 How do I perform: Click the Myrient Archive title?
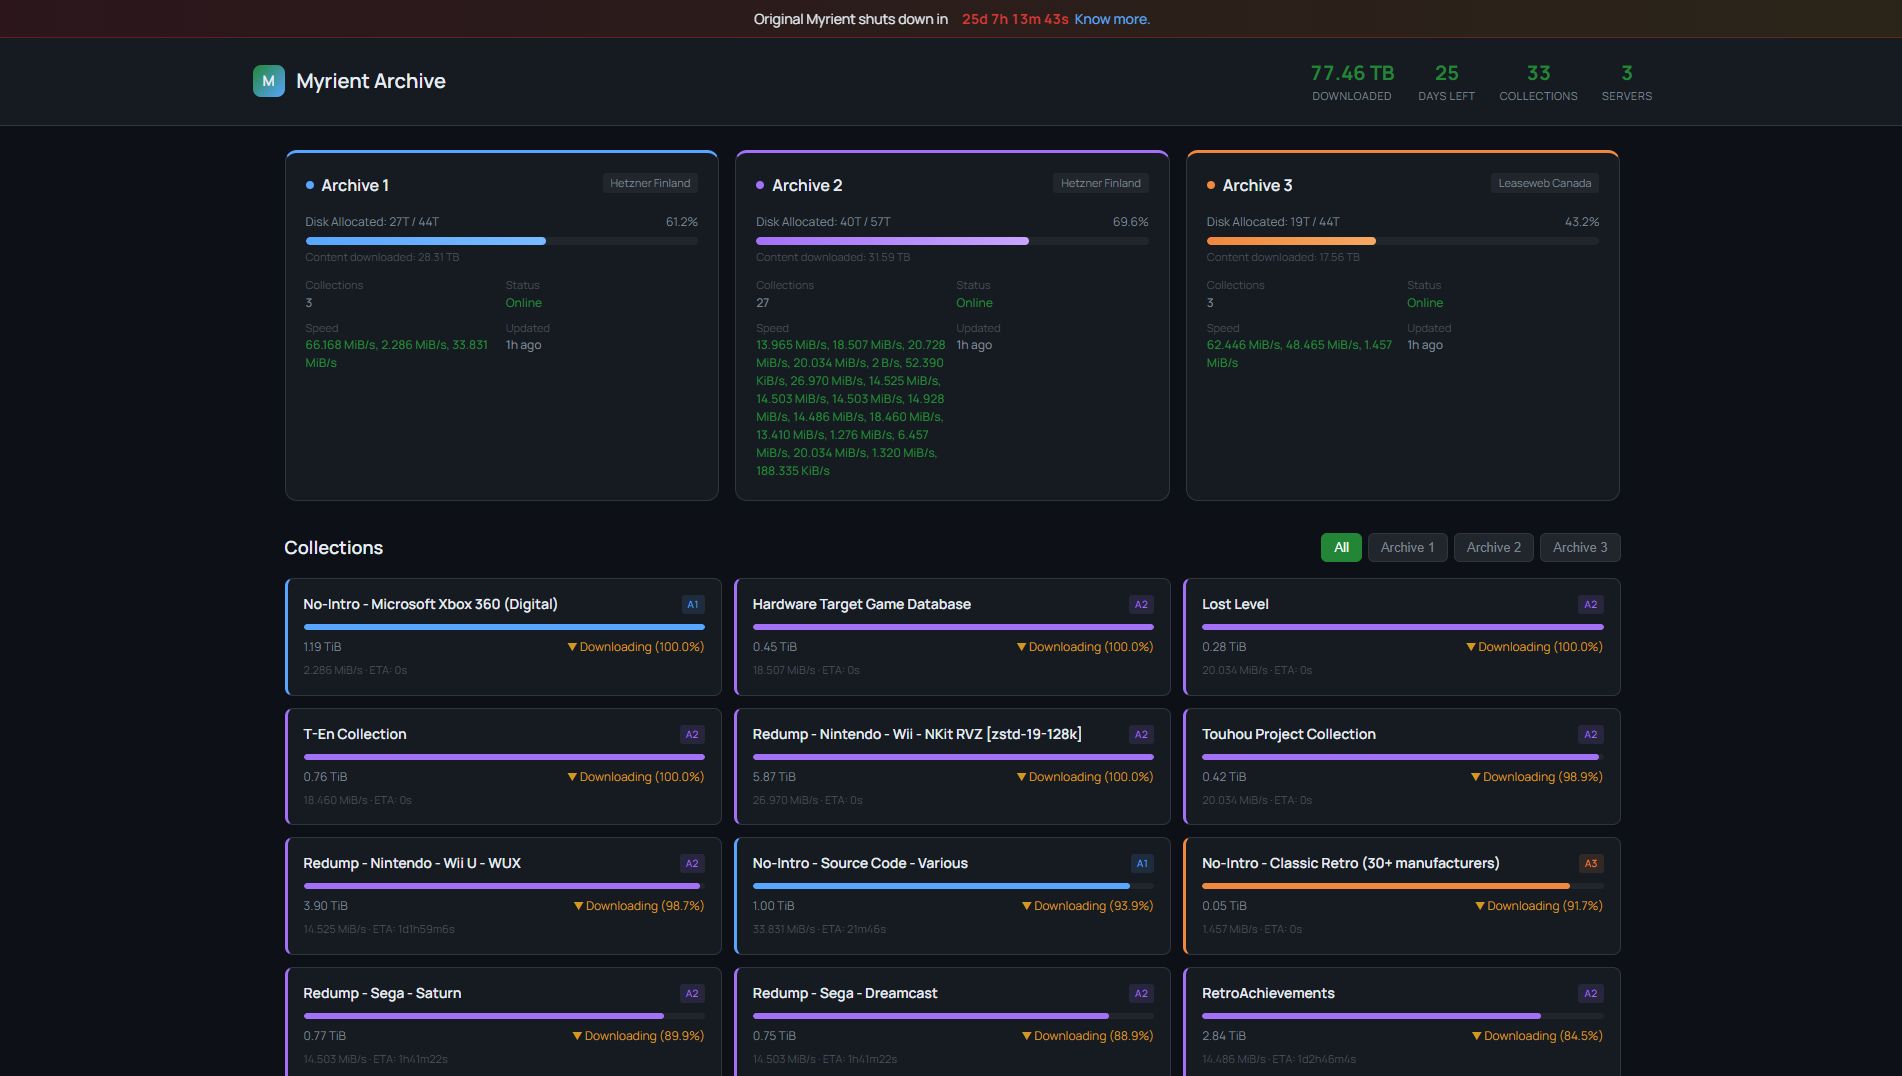coord(371,81)
